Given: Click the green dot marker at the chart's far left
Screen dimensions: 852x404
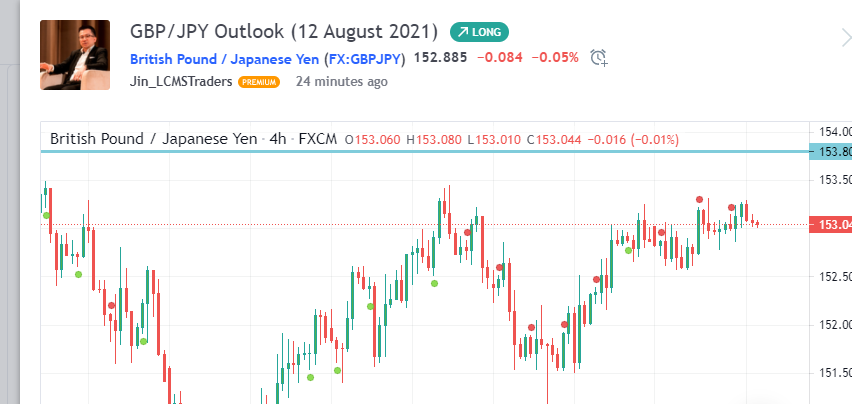Looking at the screenshot, I should point(46,214).
